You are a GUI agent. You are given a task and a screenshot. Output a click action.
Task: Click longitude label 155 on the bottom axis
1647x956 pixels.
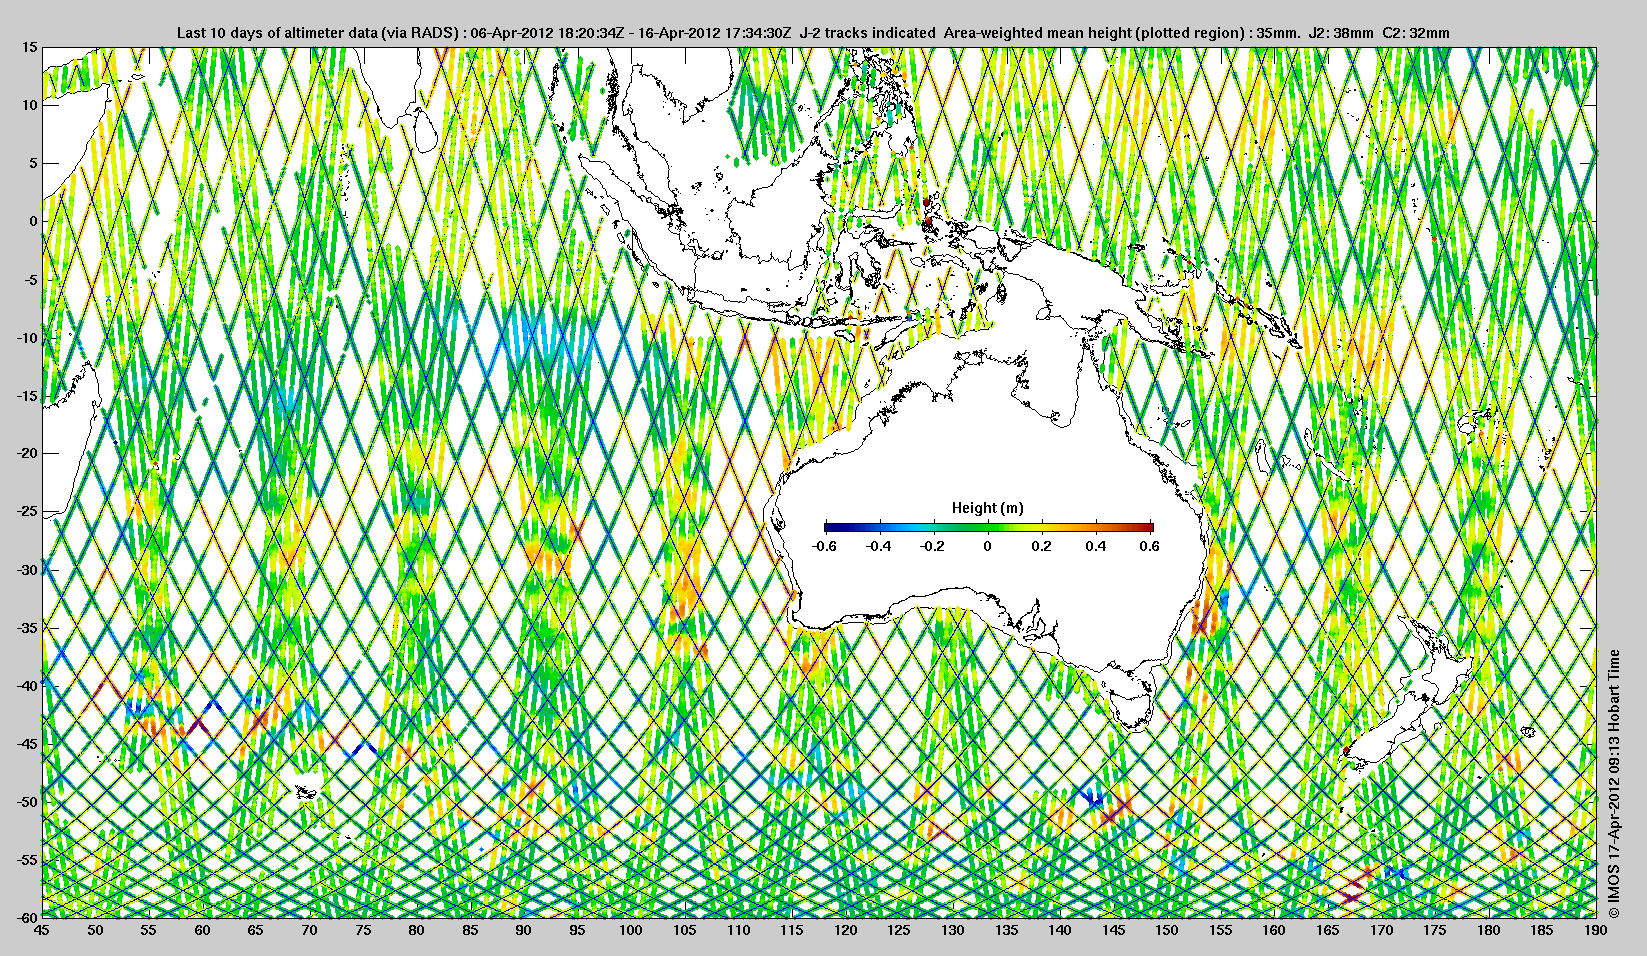[x=1220, y=930]
